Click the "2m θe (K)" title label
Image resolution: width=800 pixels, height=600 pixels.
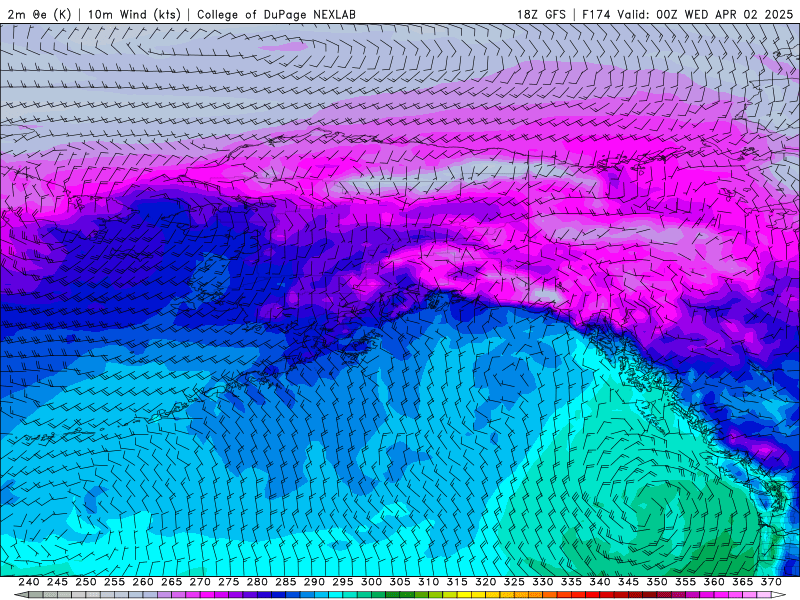click(x=39, y=14)
